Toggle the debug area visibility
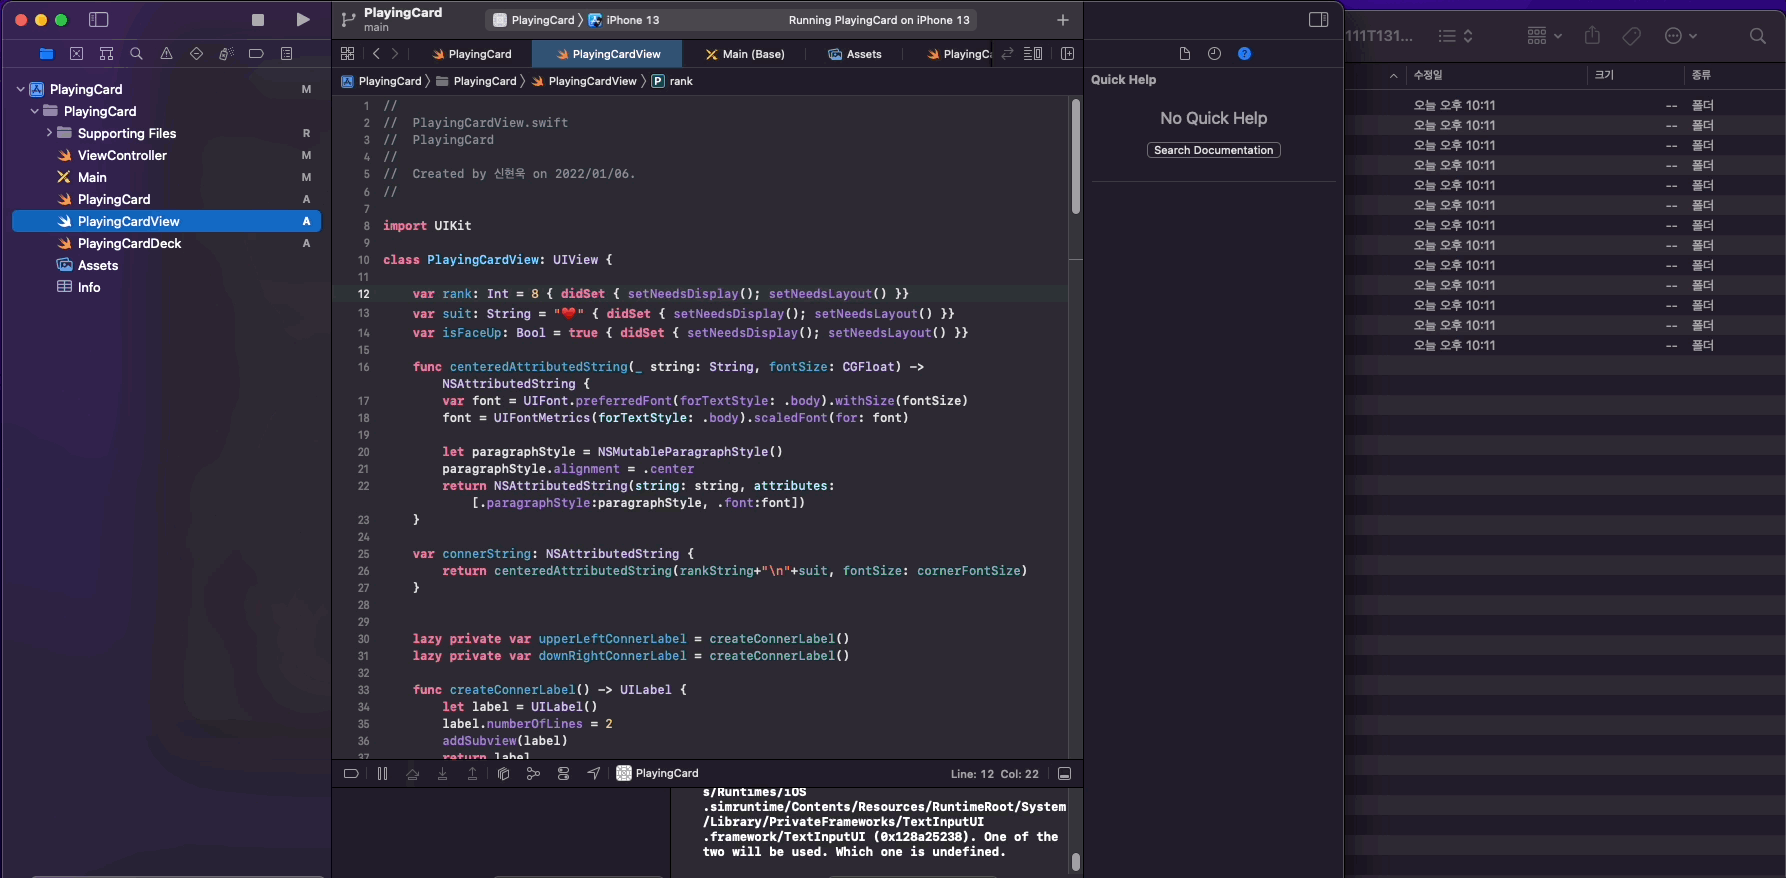 click(x=1065, y=774)
